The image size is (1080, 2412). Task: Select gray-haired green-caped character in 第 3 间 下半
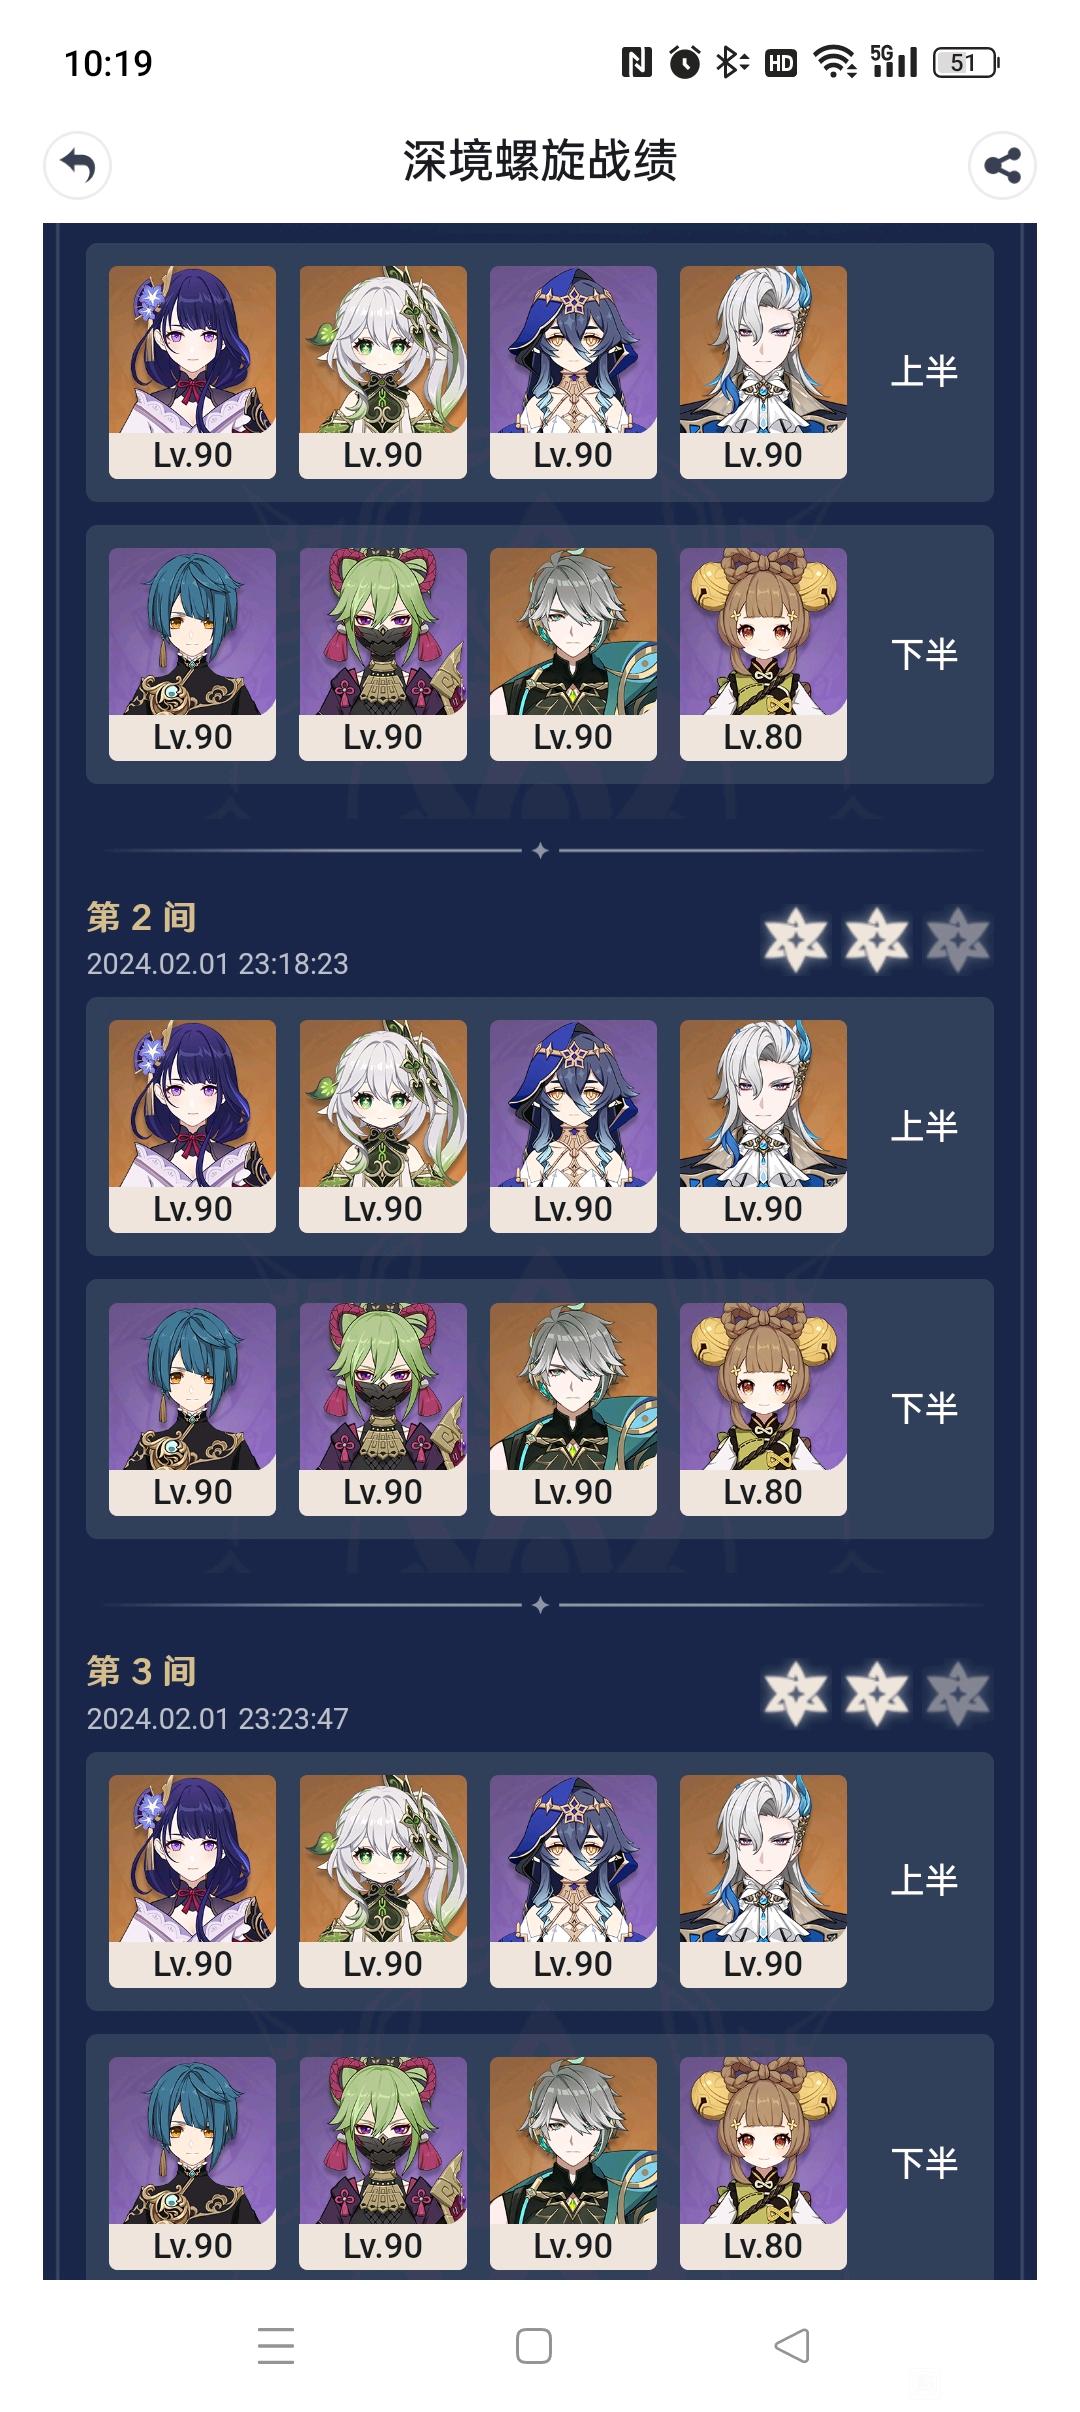pyautogui.click(x=573, y=2163)
